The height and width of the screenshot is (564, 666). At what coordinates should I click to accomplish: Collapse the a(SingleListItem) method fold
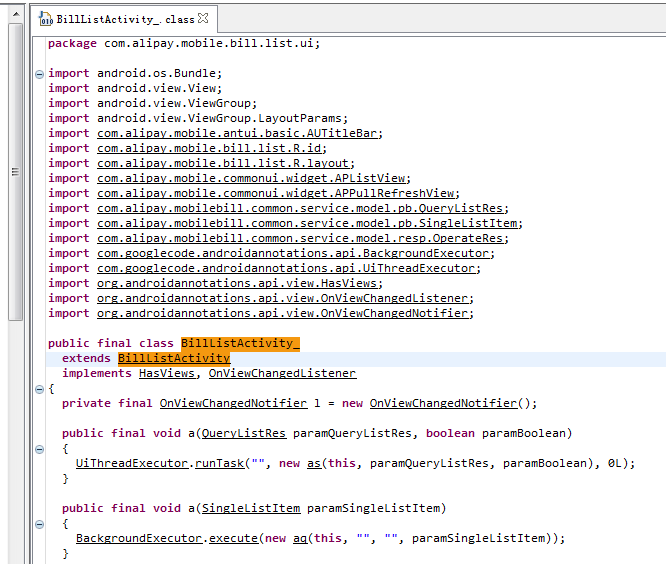pyautogui.click(x=39, y=525)
